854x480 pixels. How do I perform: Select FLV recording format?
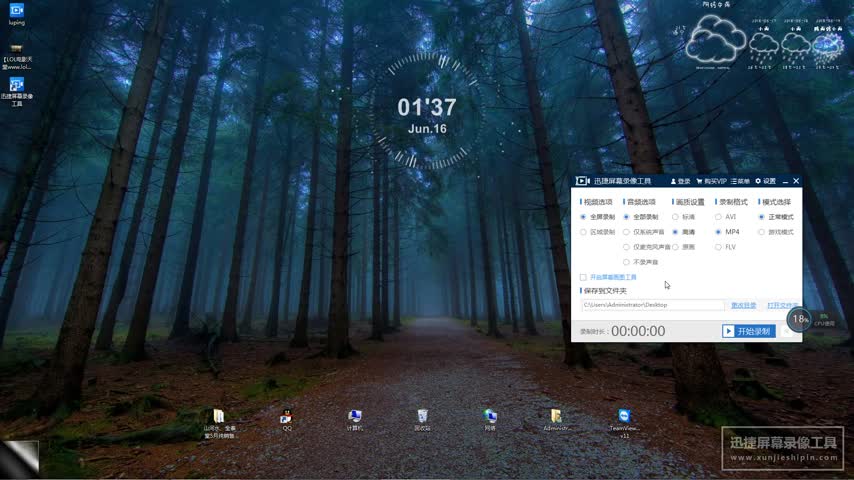[x=725, y=247]
